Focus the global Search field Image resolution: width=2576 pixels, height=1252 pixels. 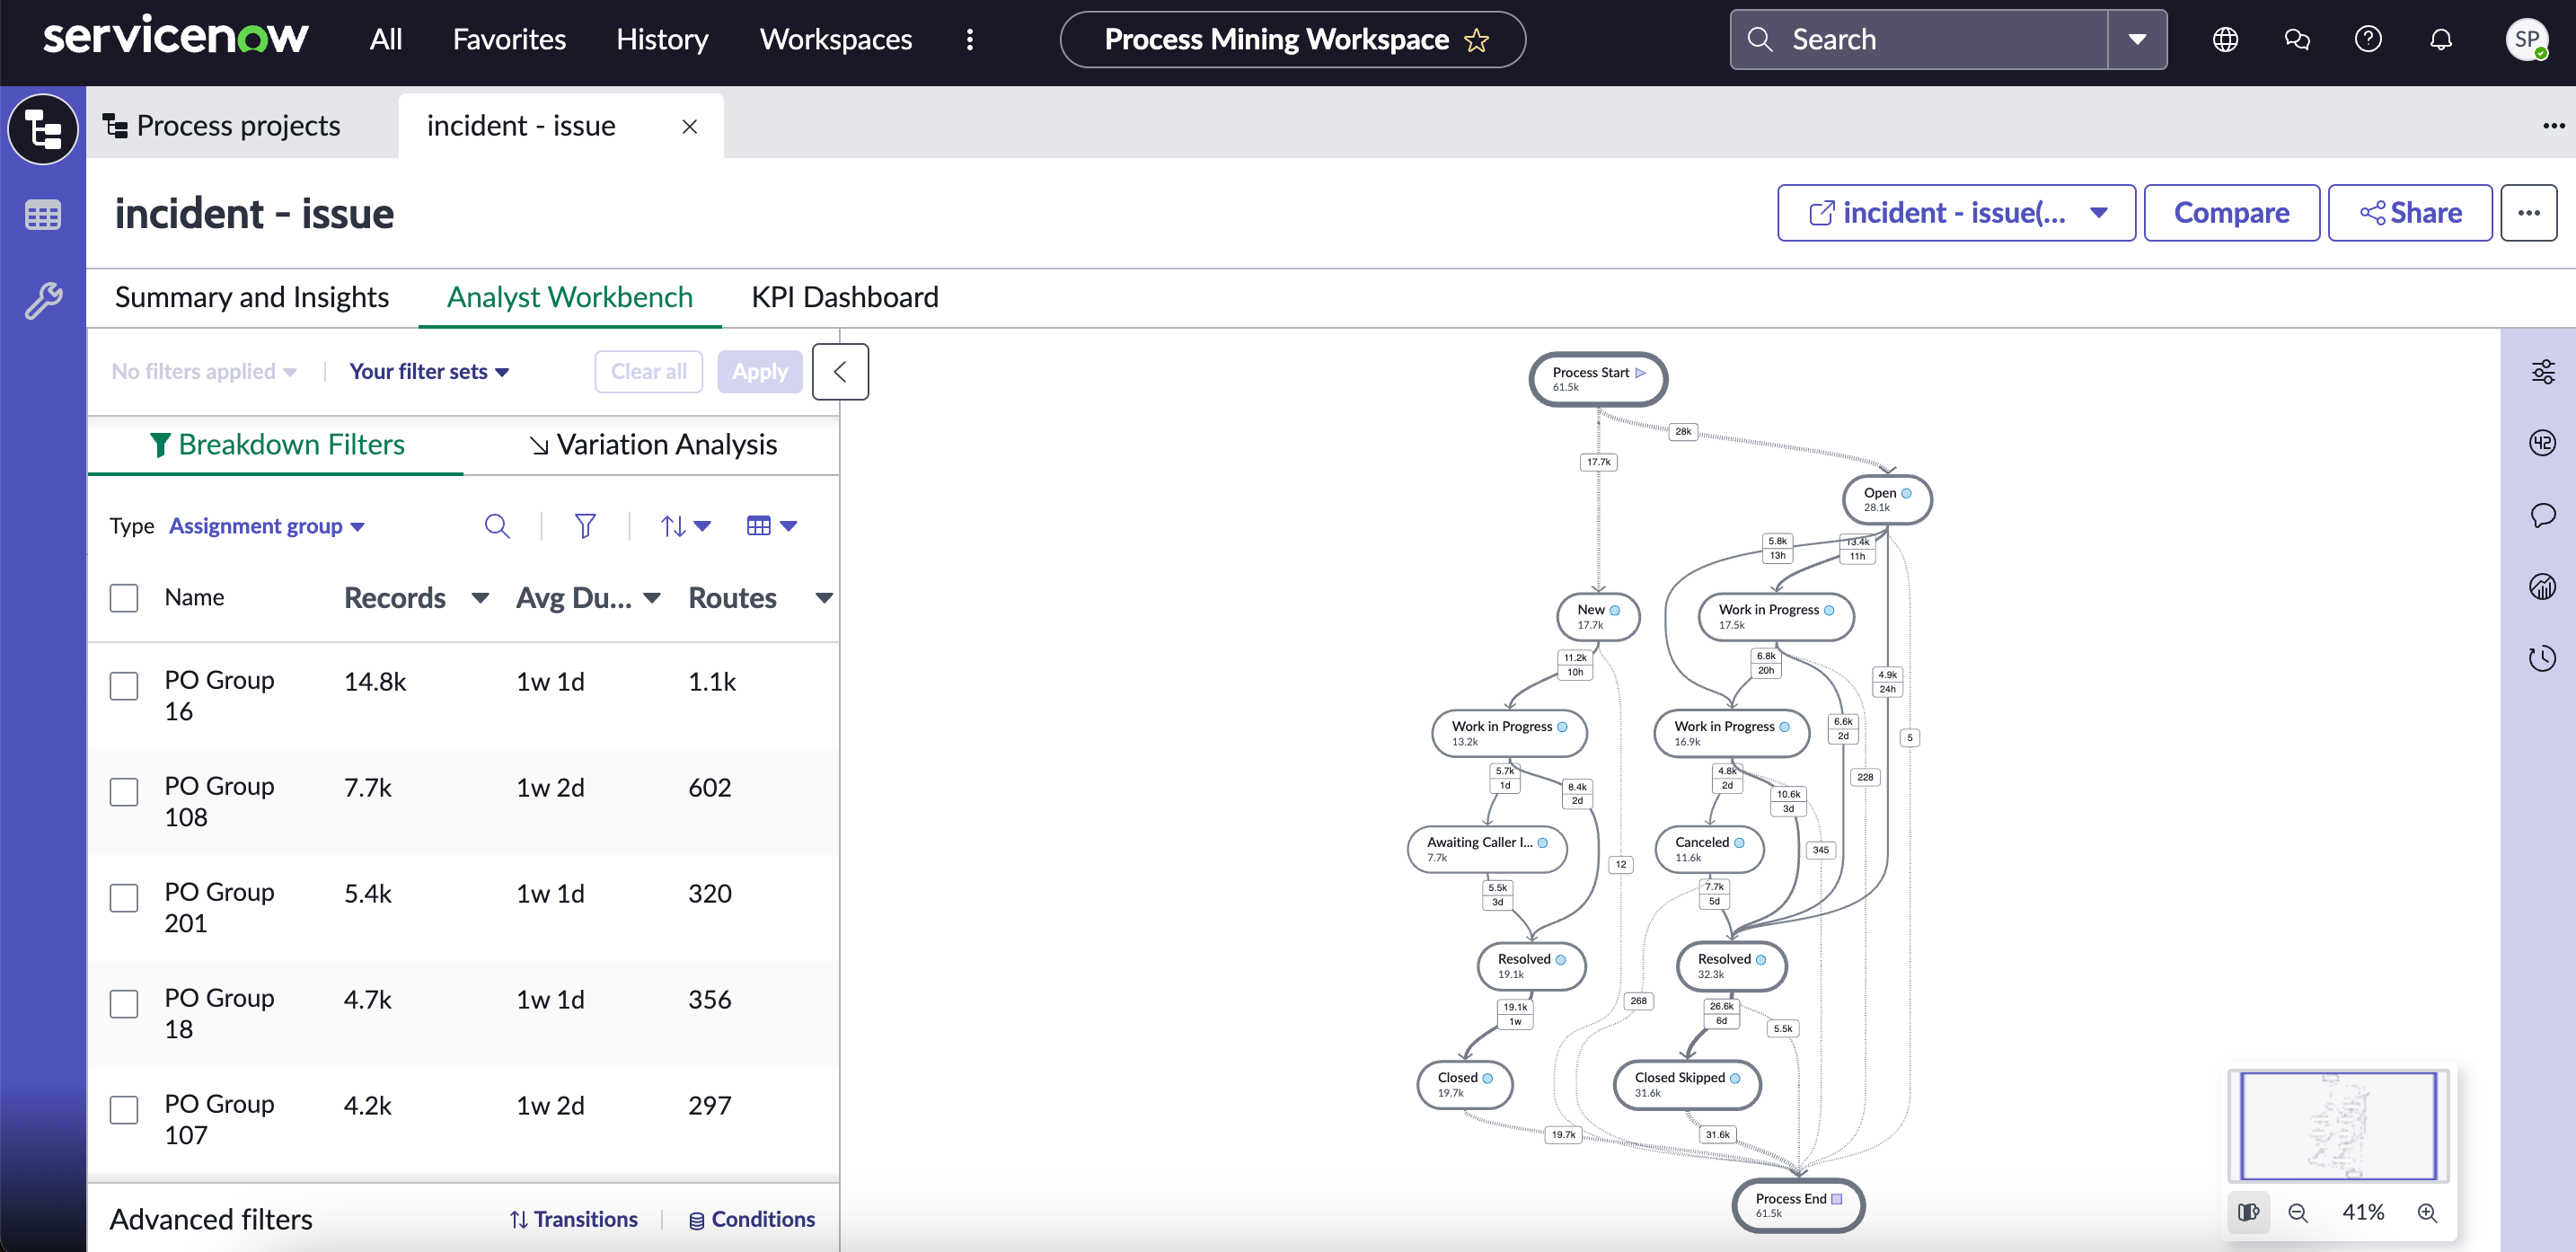tap(1920, 39)
